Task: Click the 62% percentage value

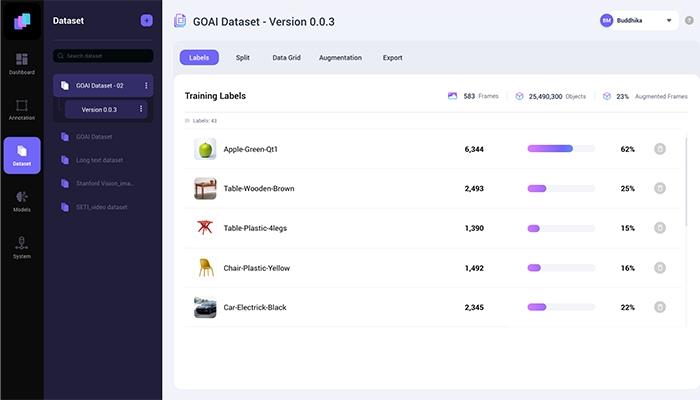Action: pyautogui.click(x=628, y=149)
